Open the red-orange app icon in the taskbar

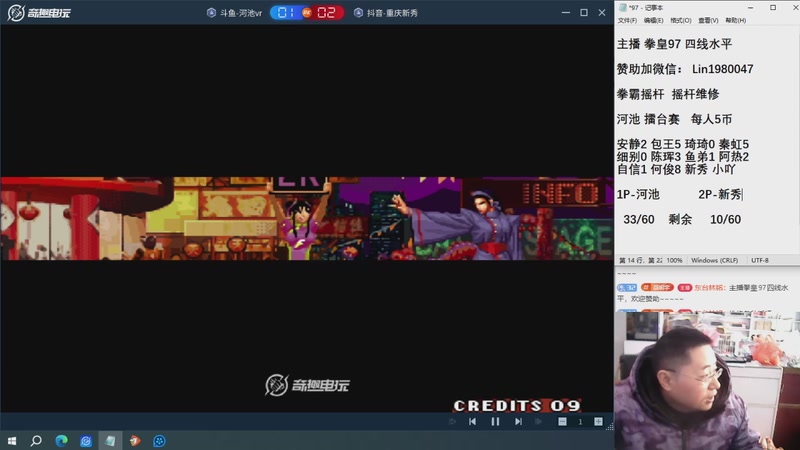[x=135, y=440]
